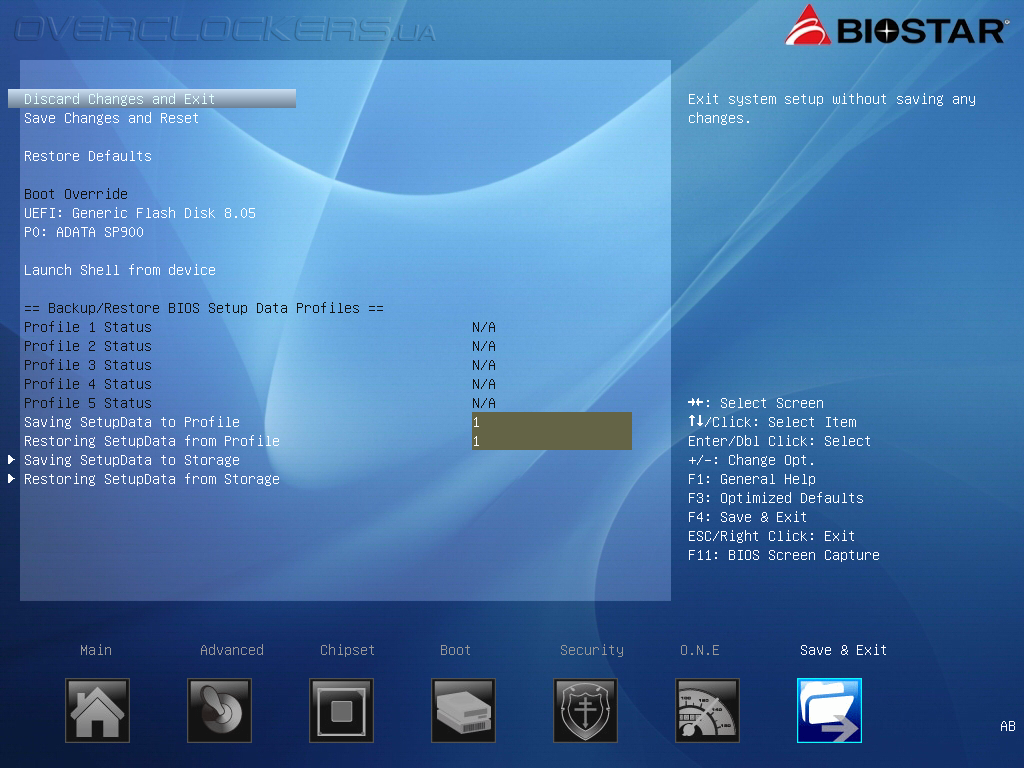Select Saving SetupData to Profile label
The height and width of the screenshot is (768, 1024).
132,423
